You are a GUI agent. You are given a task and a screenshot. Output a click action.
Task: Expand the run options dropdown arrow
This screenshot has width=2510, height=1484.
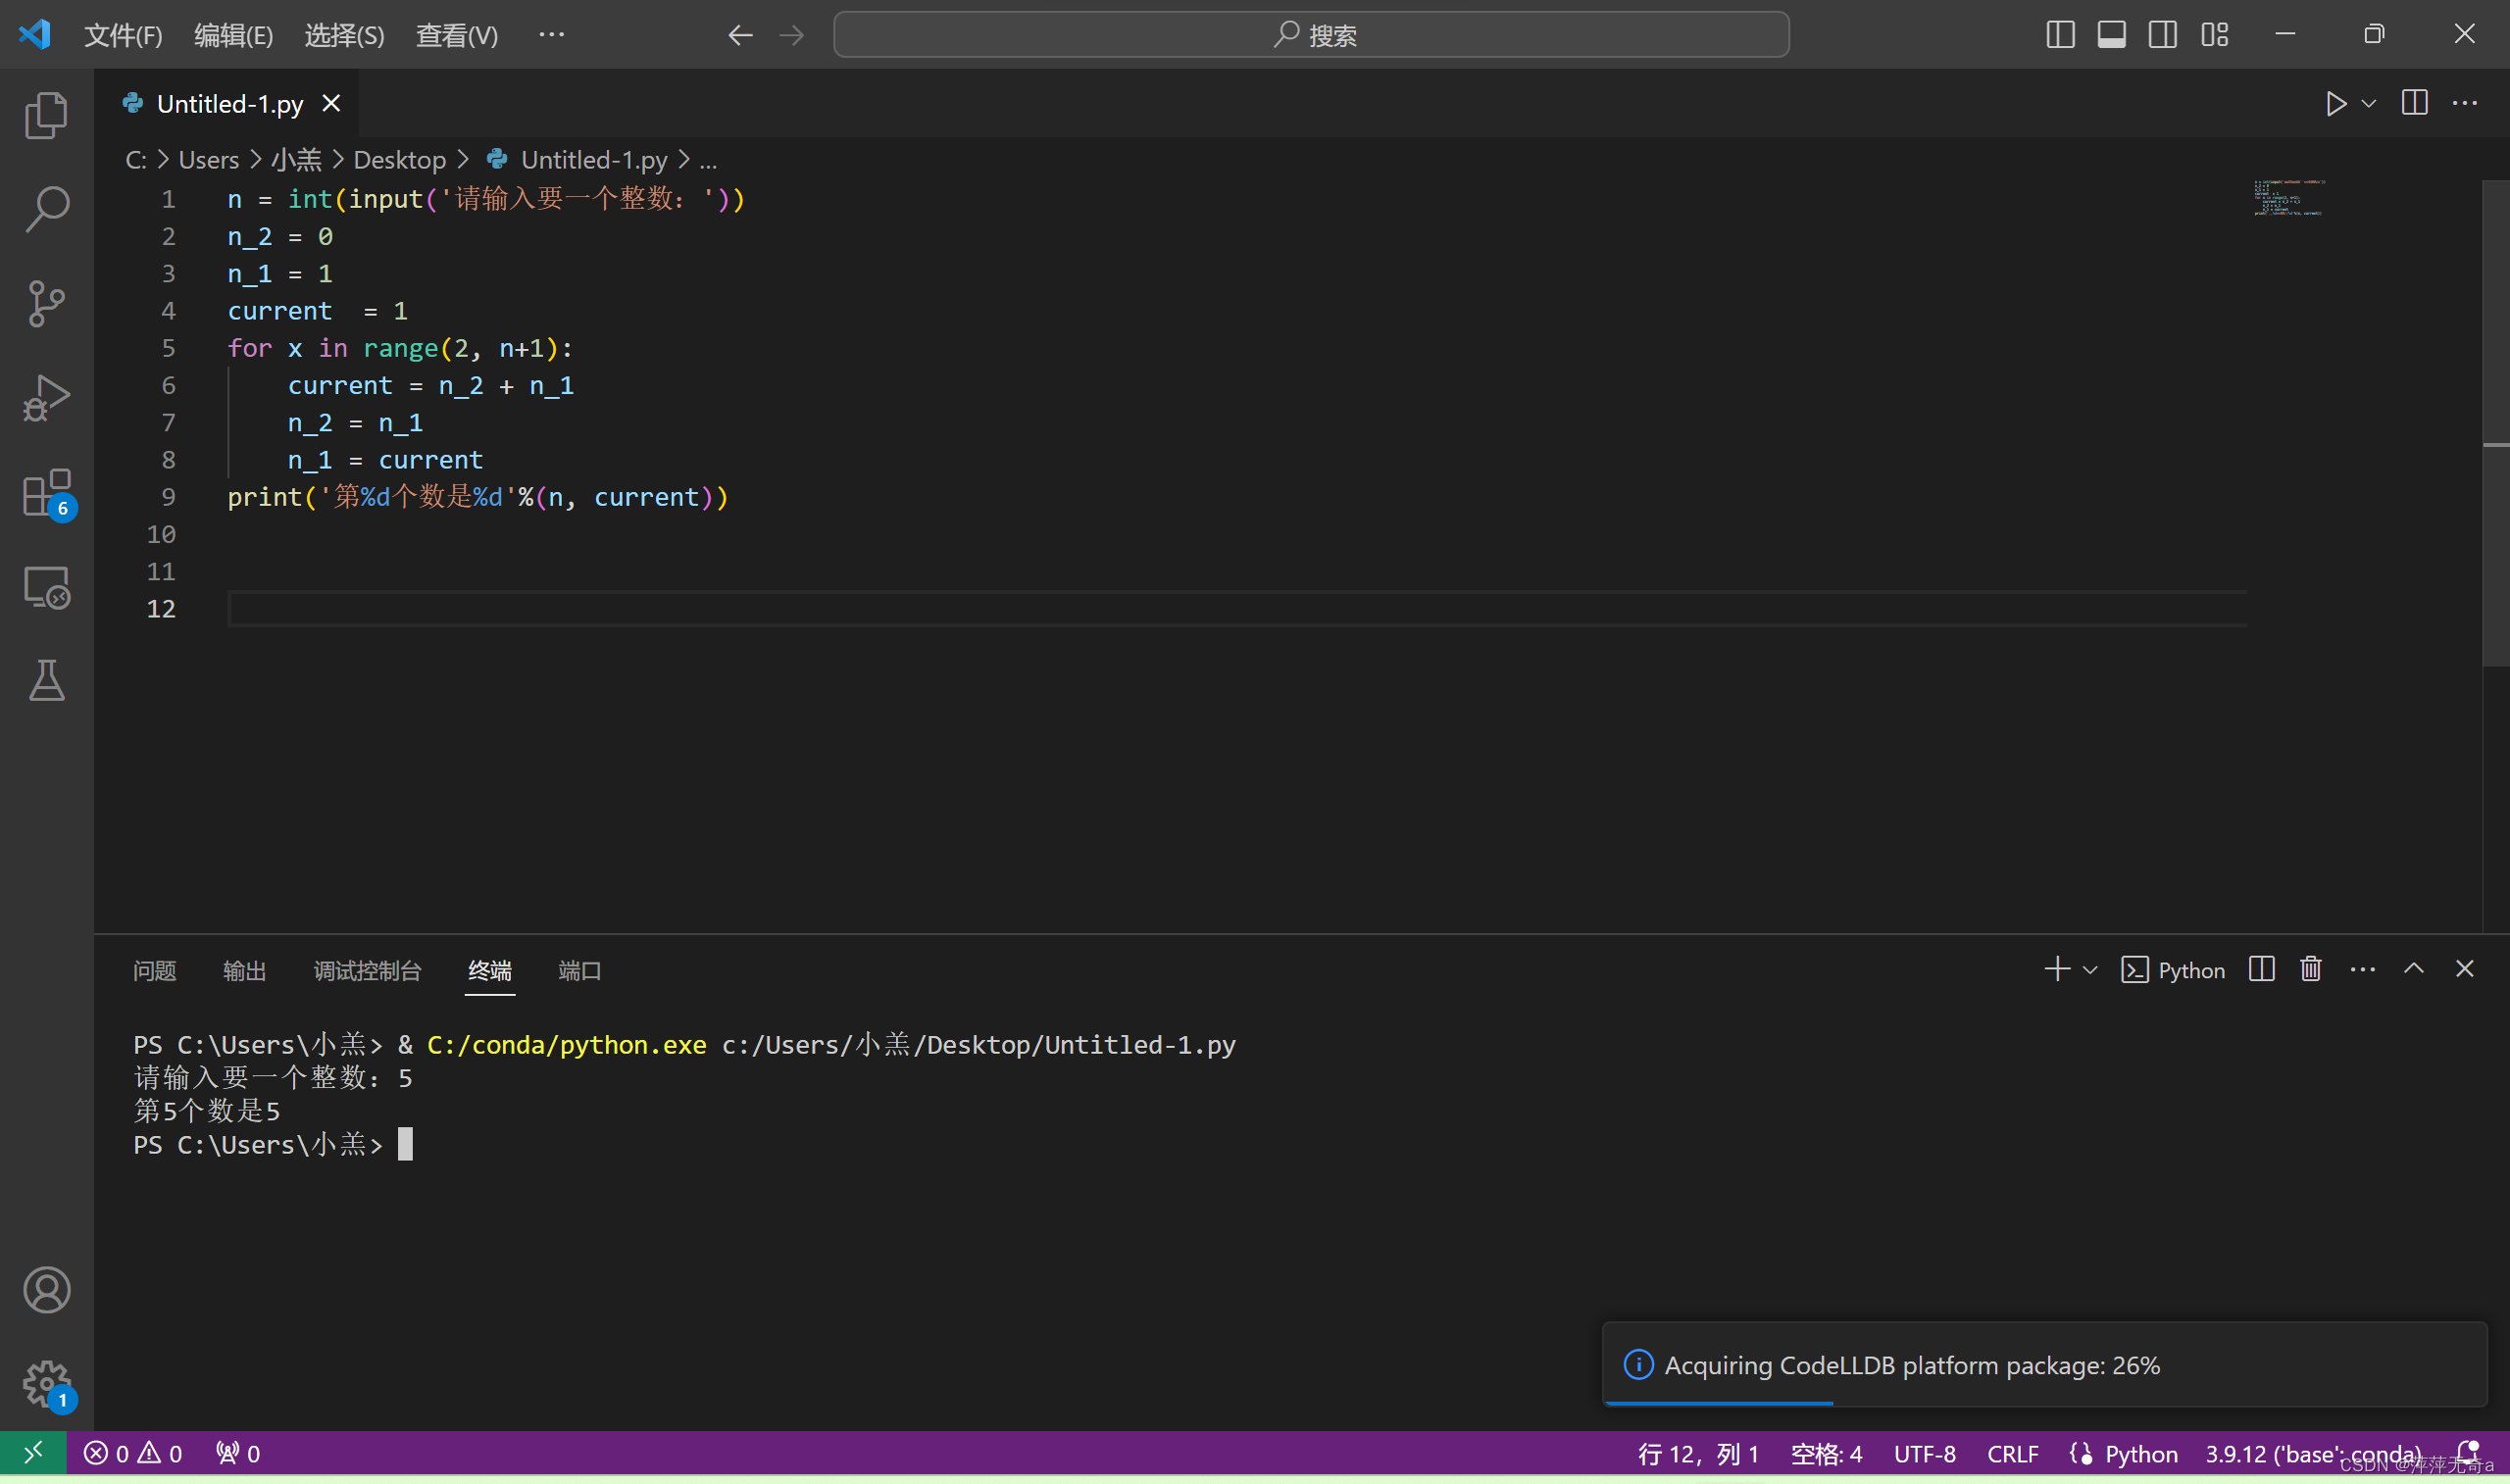coord(2369,104)
